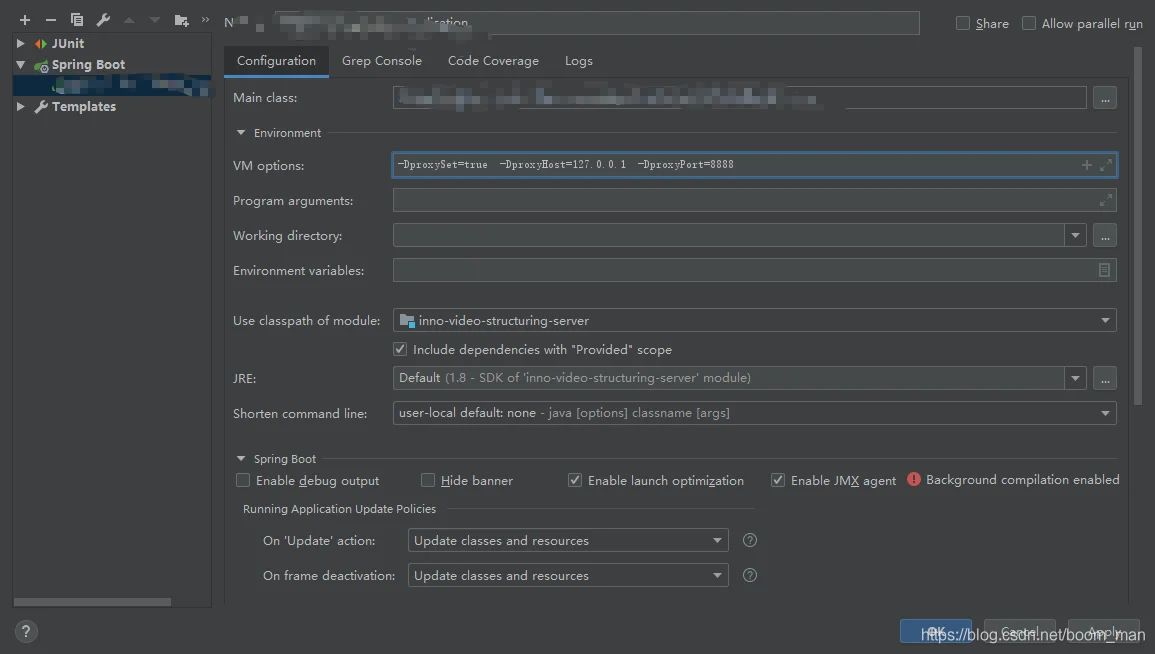
Task: Switch to the Grep Console tab
Action: coord(382,61)
